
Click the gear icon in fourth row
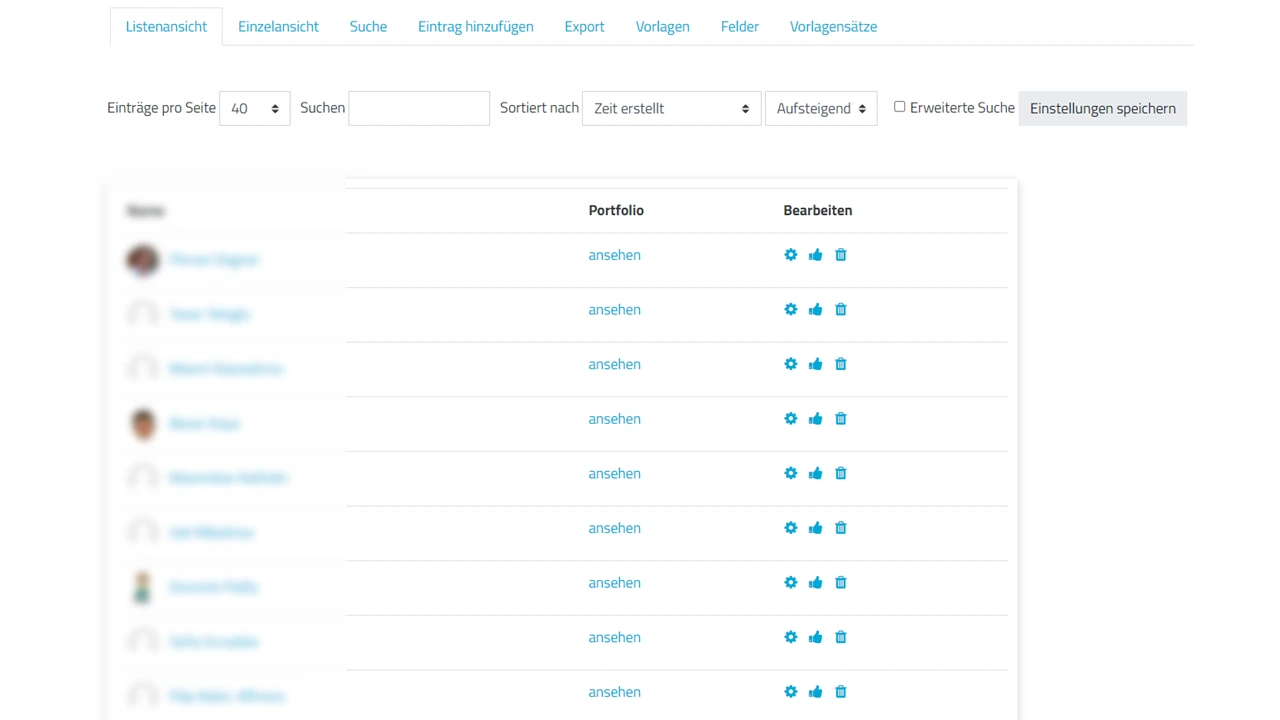790,419
